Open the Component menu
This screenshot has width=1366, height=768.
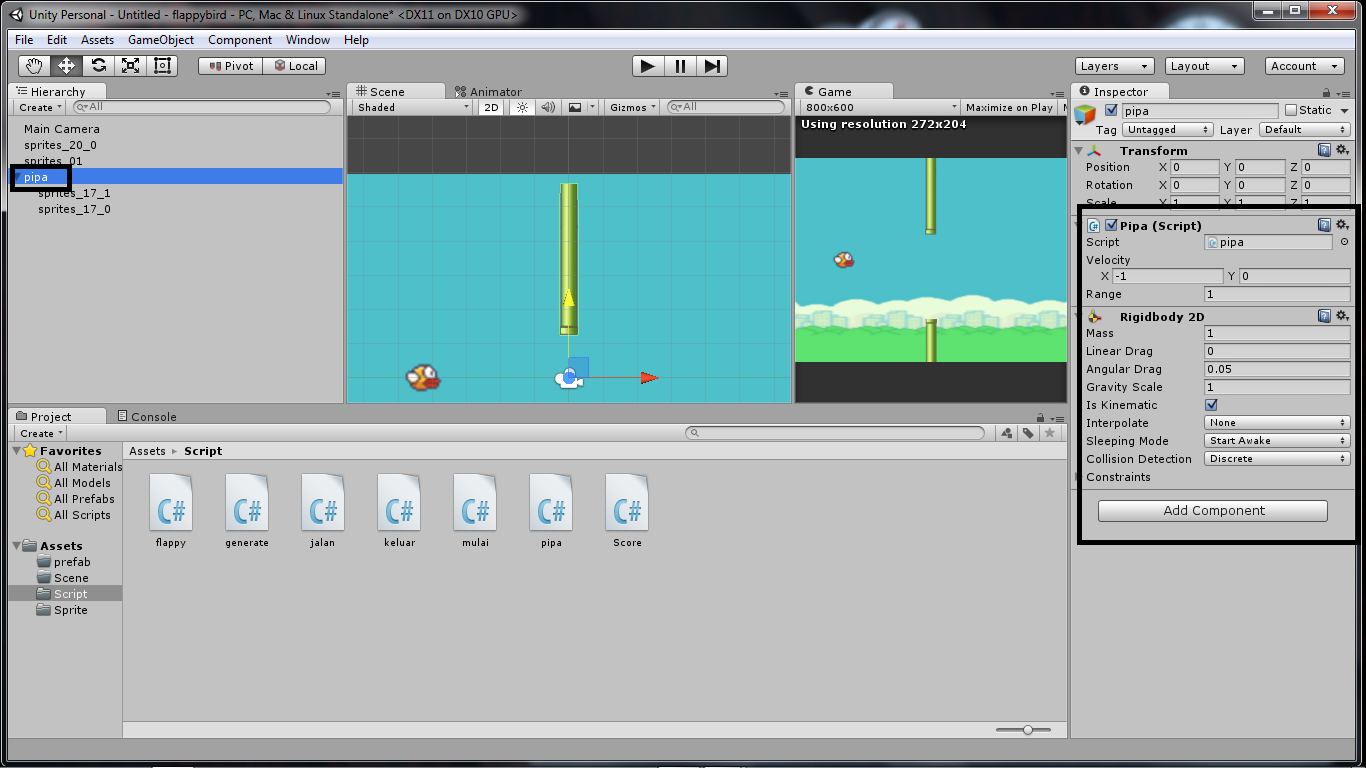[240, 40]
